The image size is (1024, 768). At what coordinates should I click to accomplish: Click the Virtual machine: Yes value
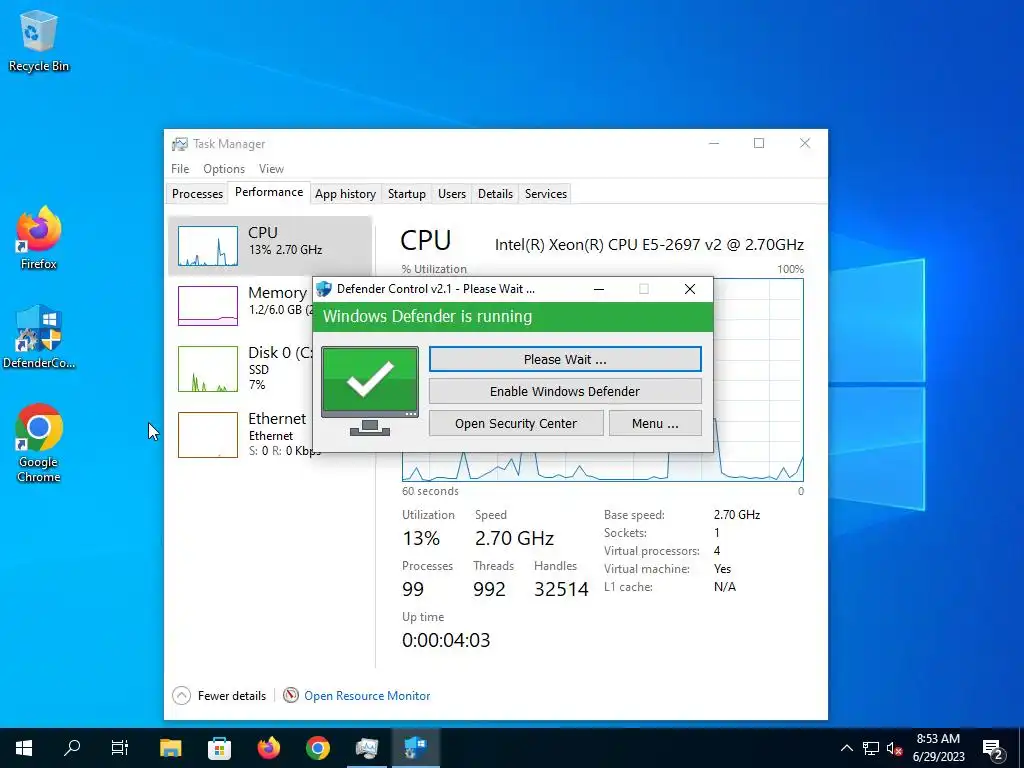[x=722, y=569]
